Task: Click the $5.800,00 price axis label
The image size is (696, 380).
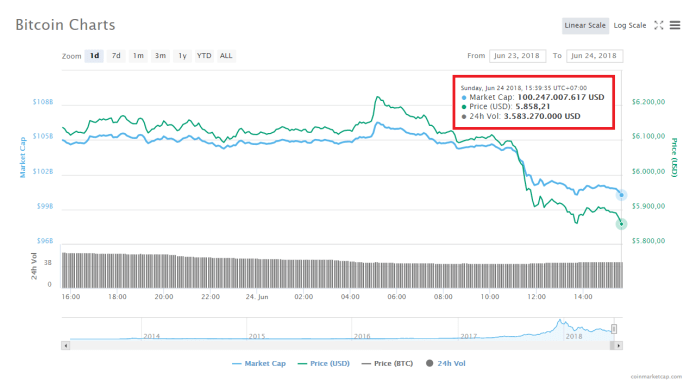Action: point(649,241)
